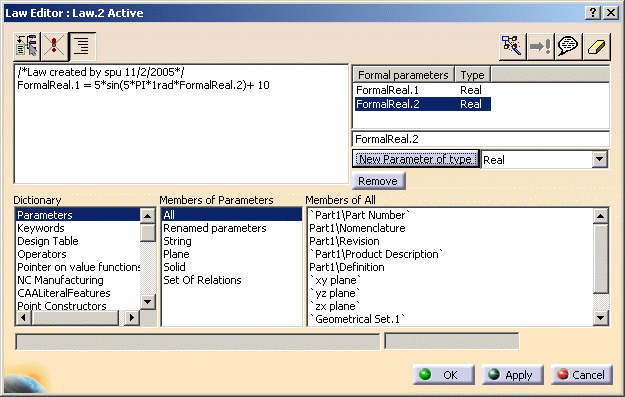Click the OK button

[x=444, y=375]
